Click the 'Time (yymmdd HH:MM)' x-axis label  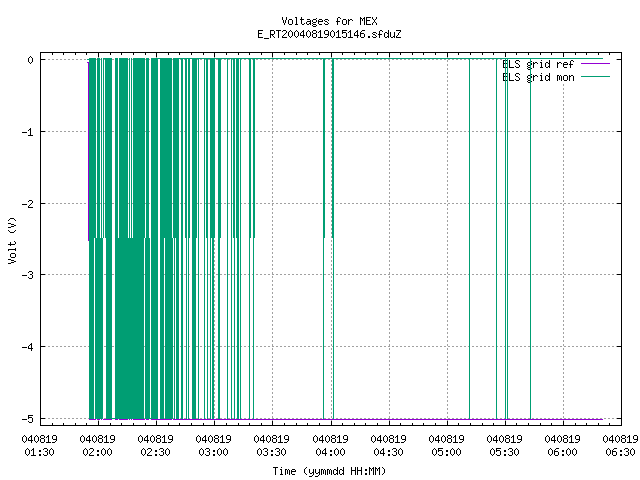329,471
